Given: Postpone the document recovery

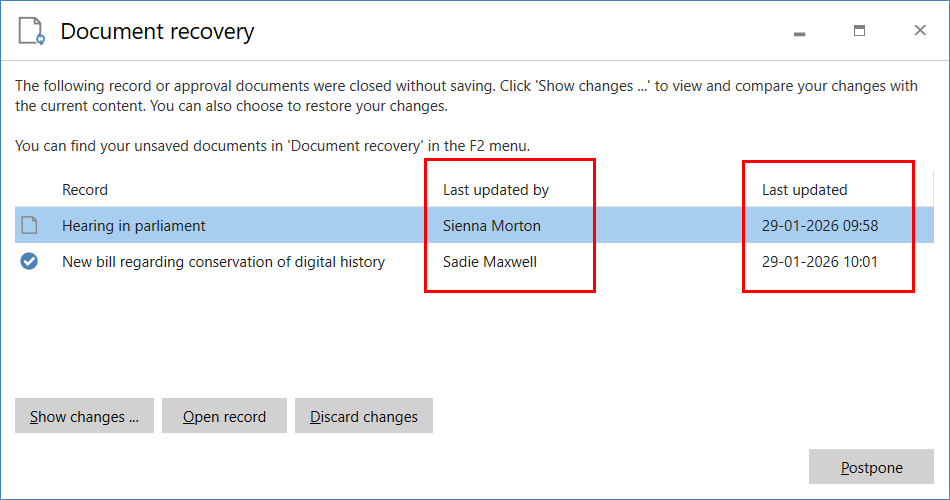Looking at the screenshot, I should click(871, 467).
